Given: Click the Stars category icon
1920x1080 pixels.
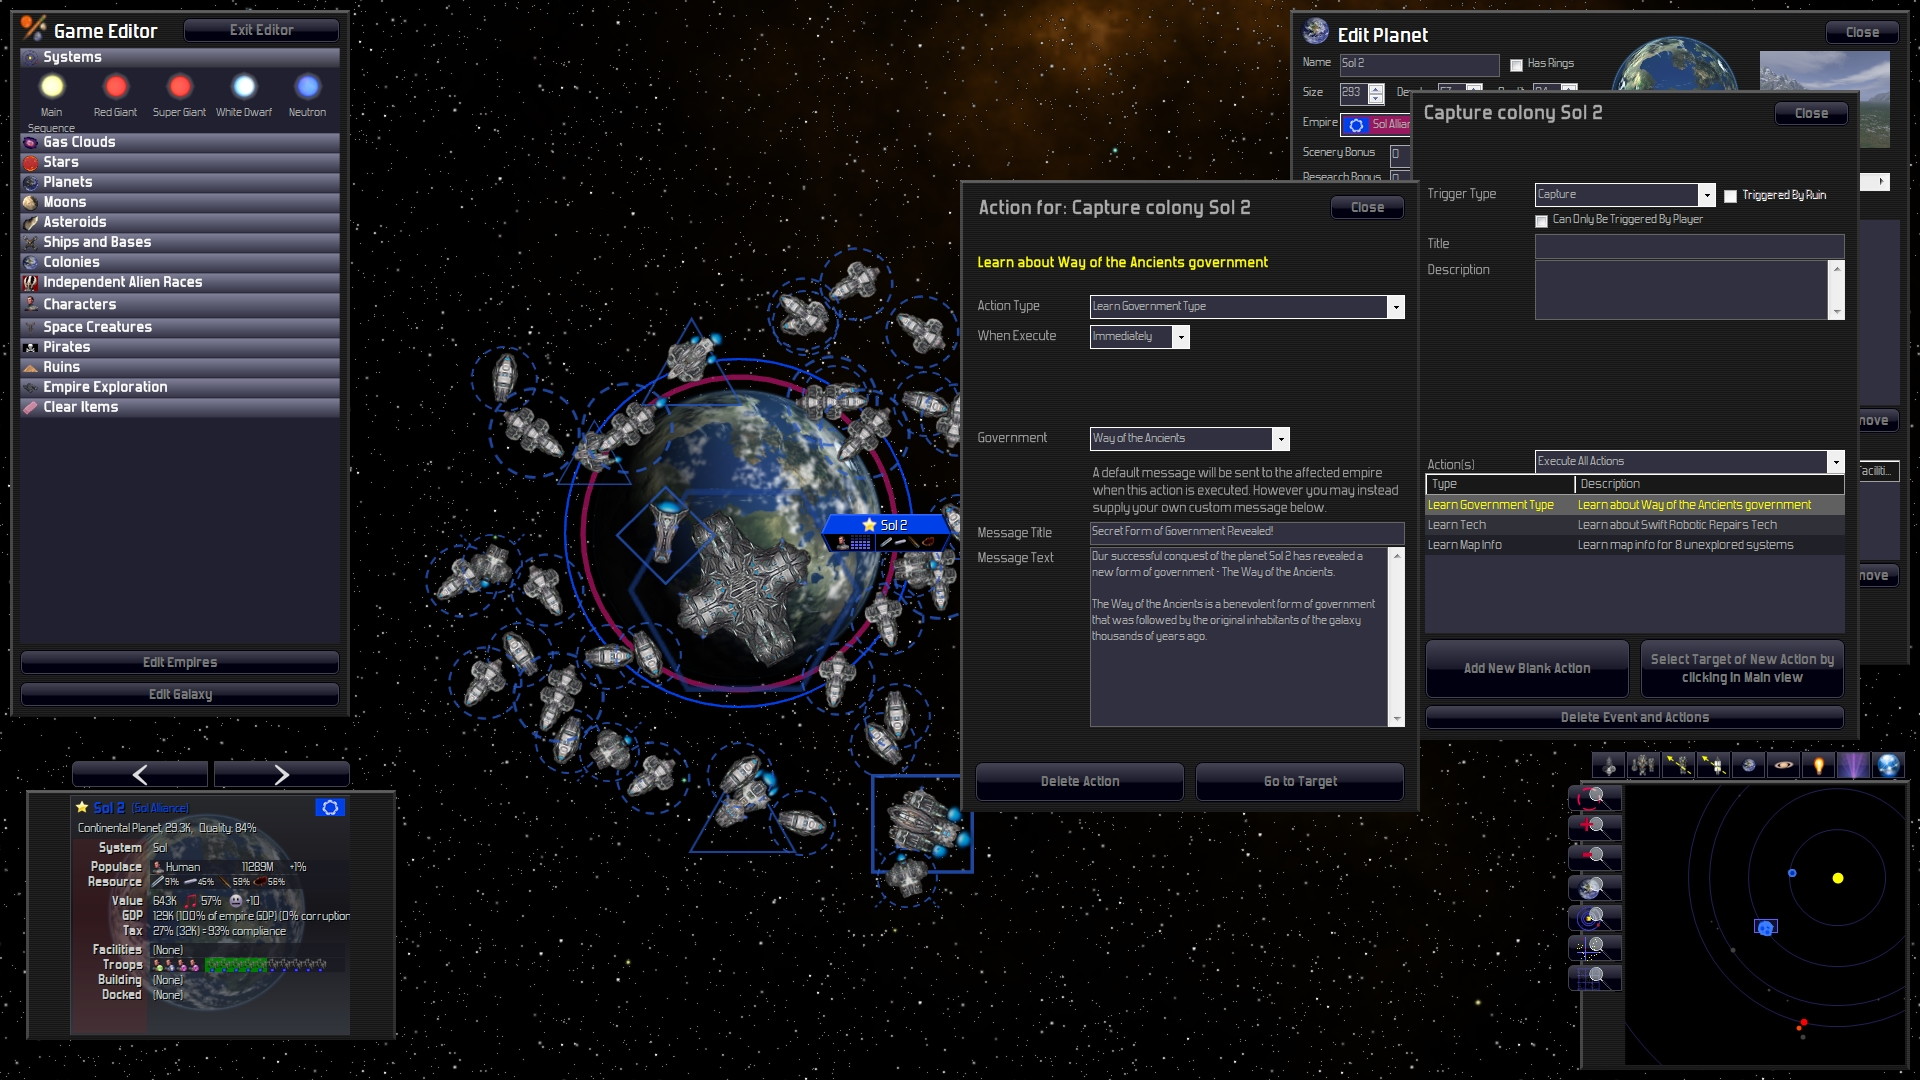Looking at the screenshot, I should pos(30,161).
